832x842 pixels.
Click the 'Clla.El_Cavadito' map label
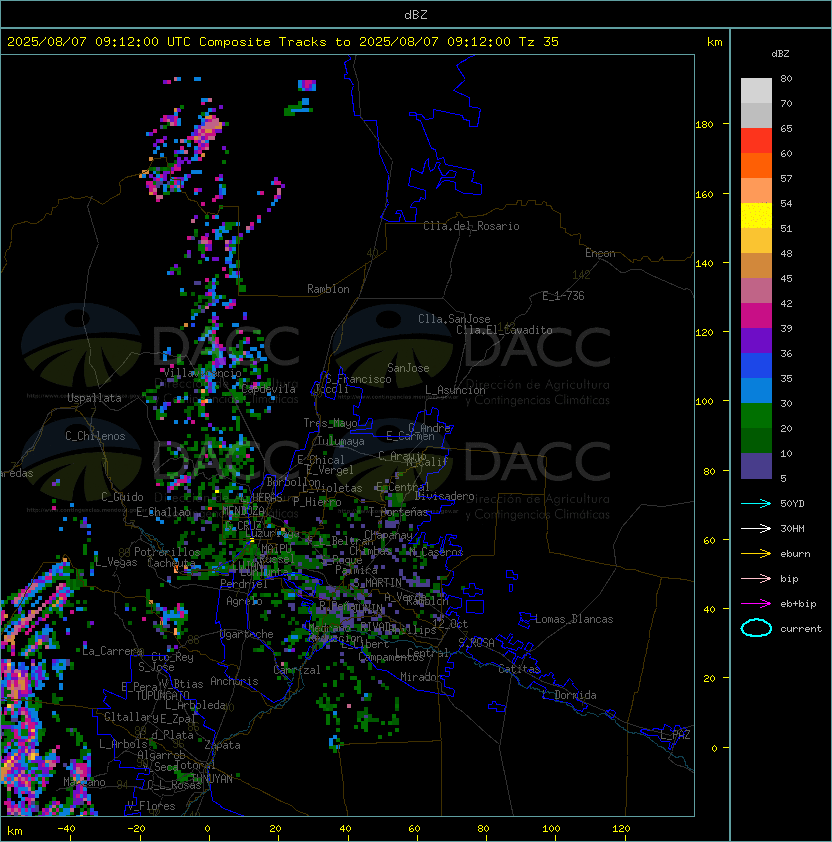point(504,330)
